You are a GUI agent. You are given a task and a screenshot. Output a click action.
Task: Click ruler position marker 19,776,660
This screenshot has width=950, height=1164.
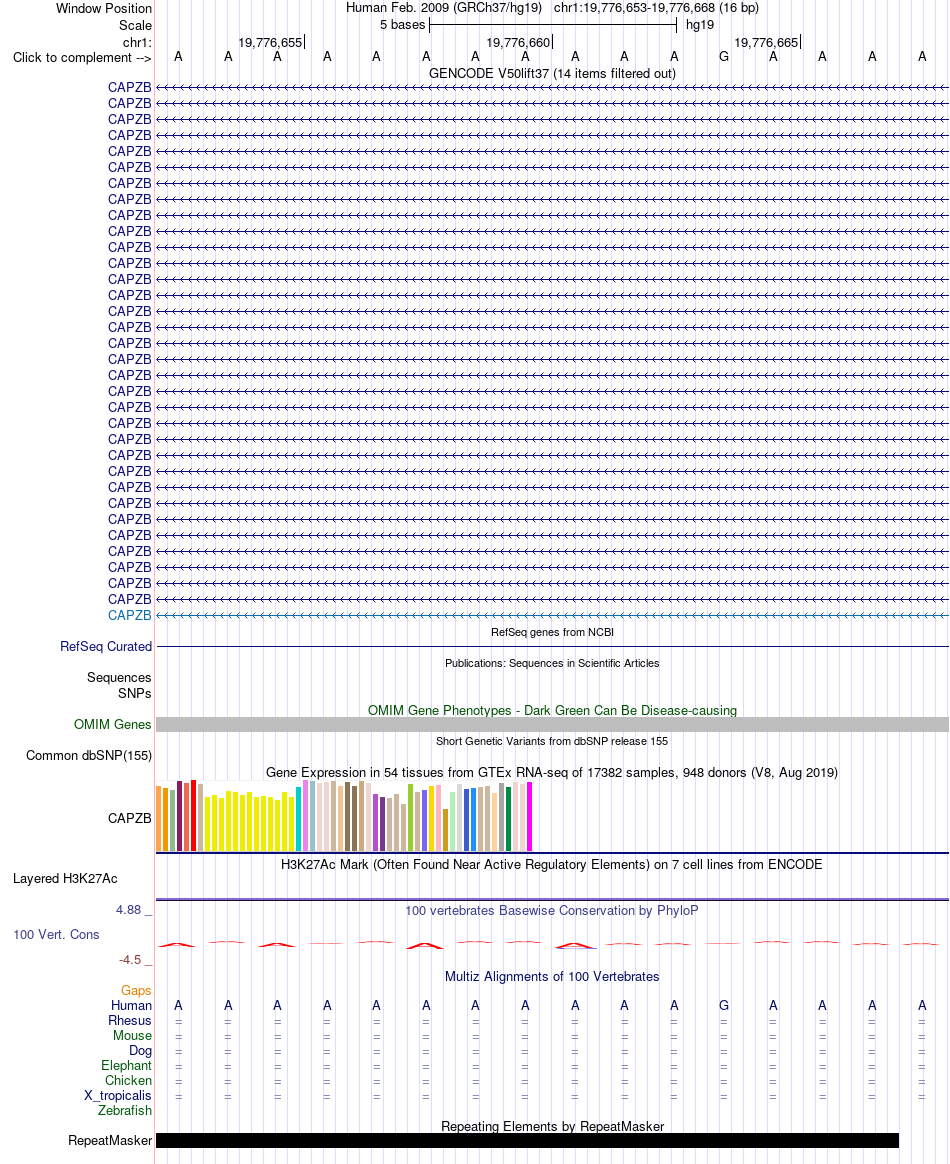tap(519, 42)
